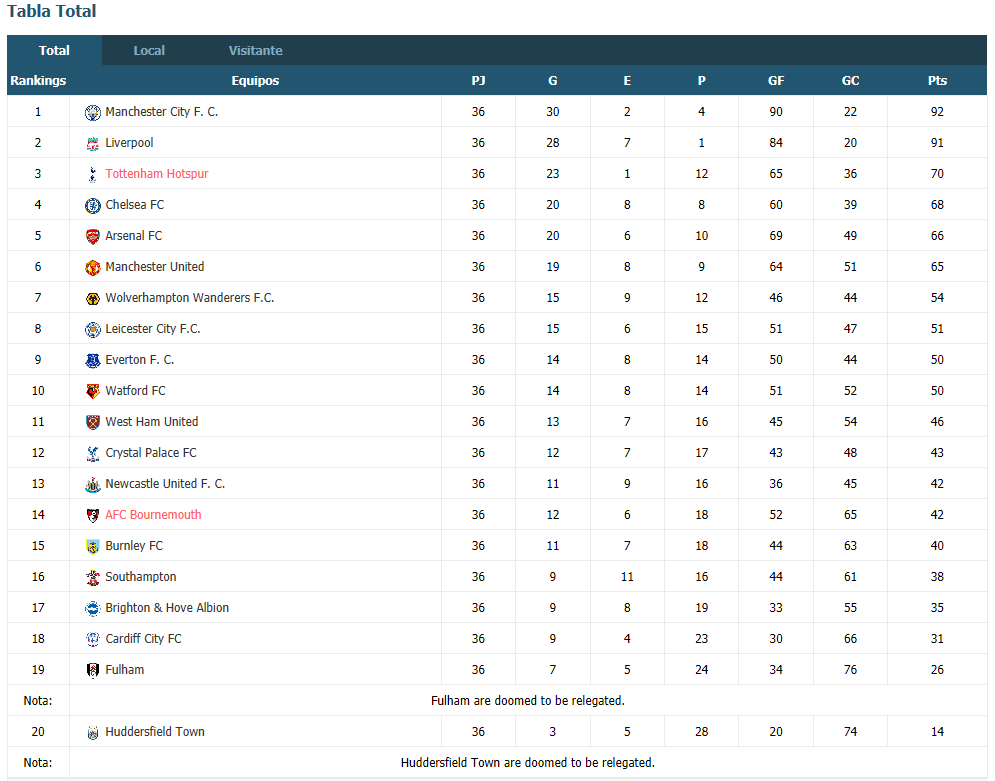Open the Burnley FC team link
995x781 pixels.
(134, 546)
